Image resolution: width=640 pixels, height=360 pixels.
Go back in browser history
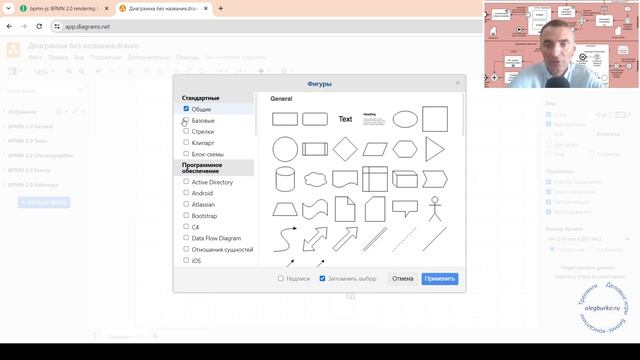click(x=9, y=27)
